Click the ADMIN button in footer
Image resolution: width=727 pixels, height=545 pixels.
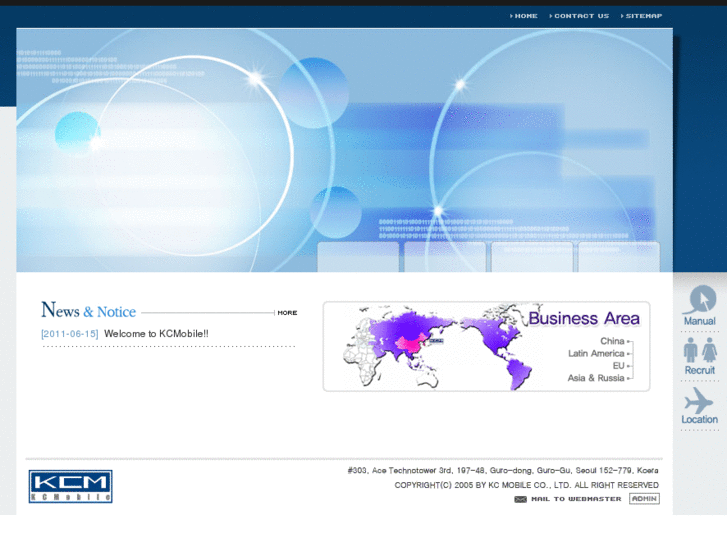coord(644,499)
